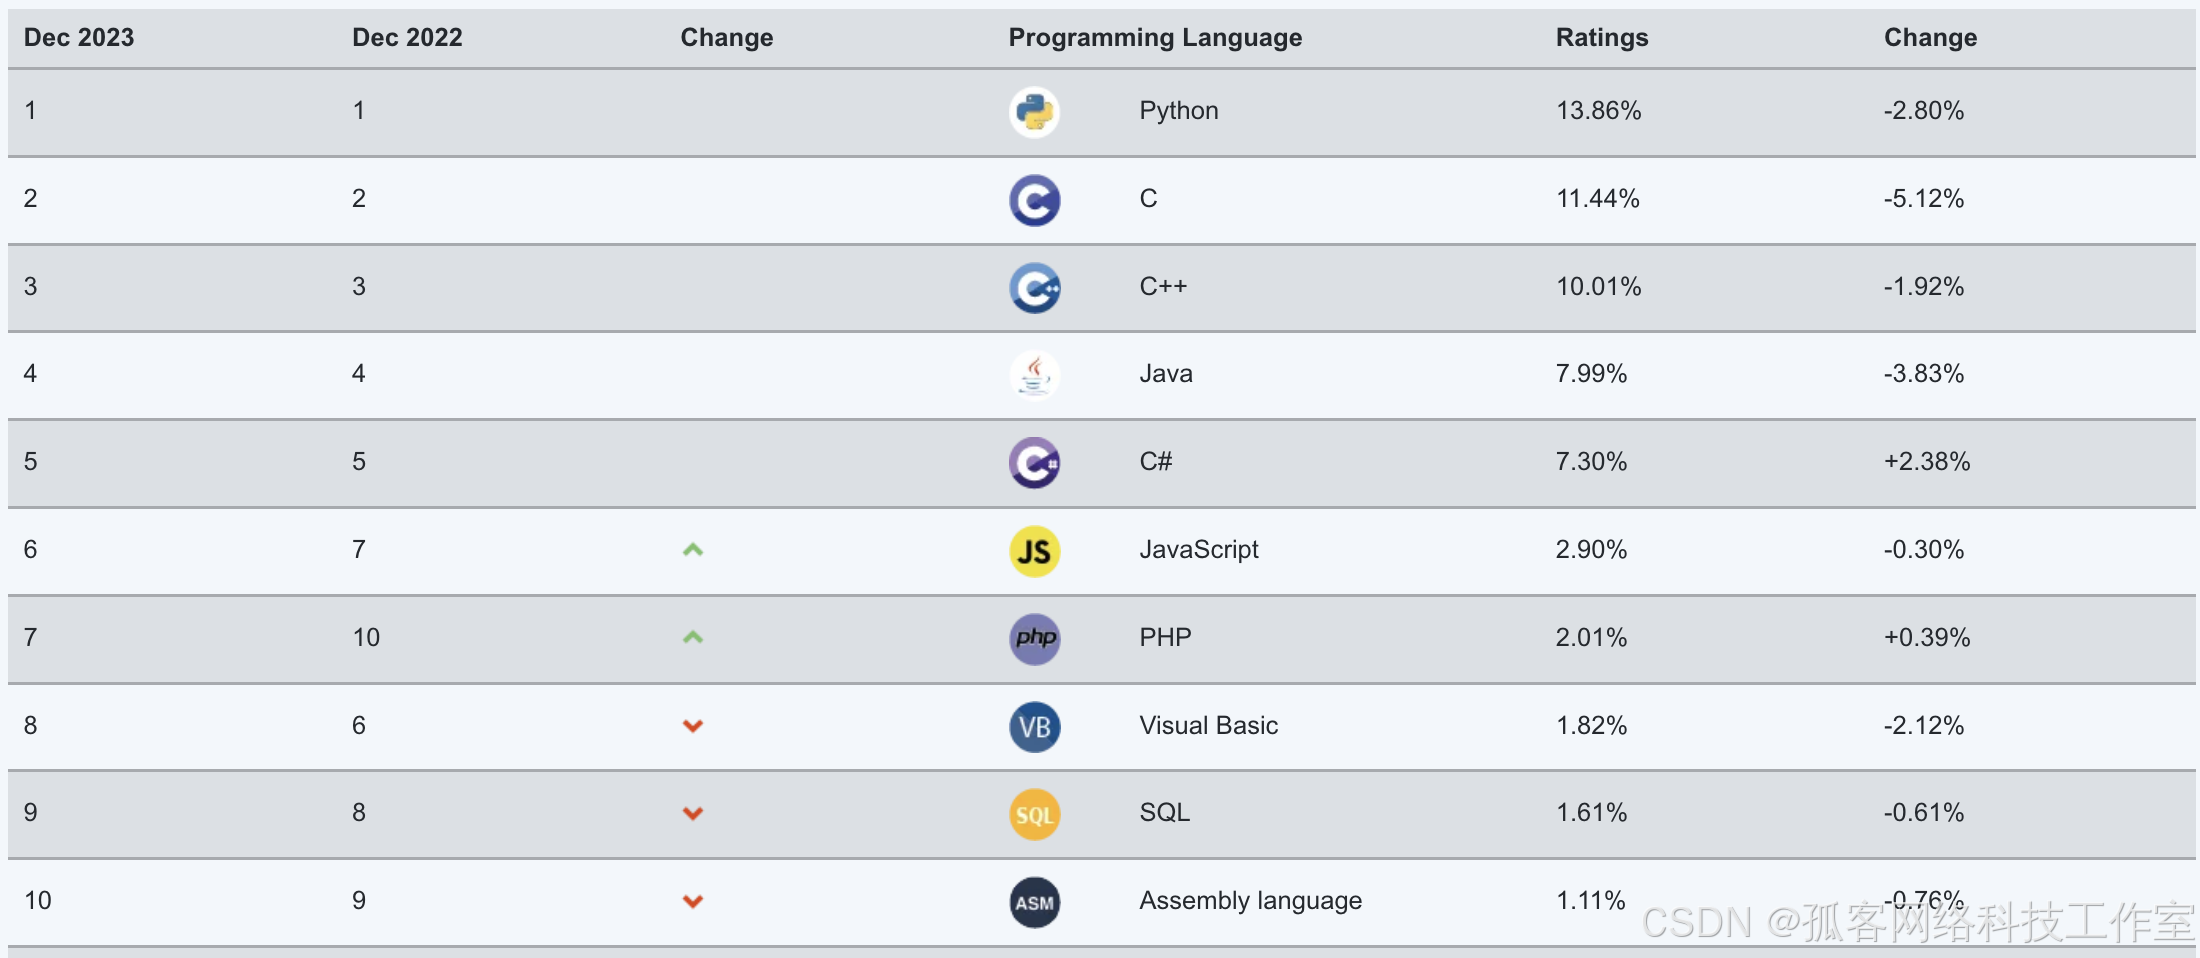Click green up arrow in JavaScript row

click(x=693, y=550)
